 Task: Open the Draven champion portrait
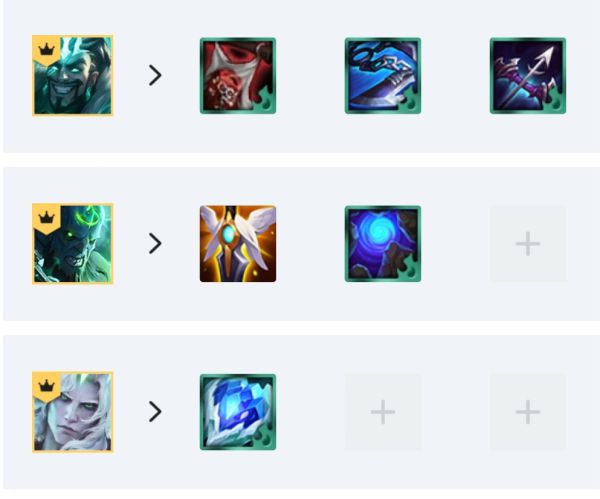[x=72, y=75]
